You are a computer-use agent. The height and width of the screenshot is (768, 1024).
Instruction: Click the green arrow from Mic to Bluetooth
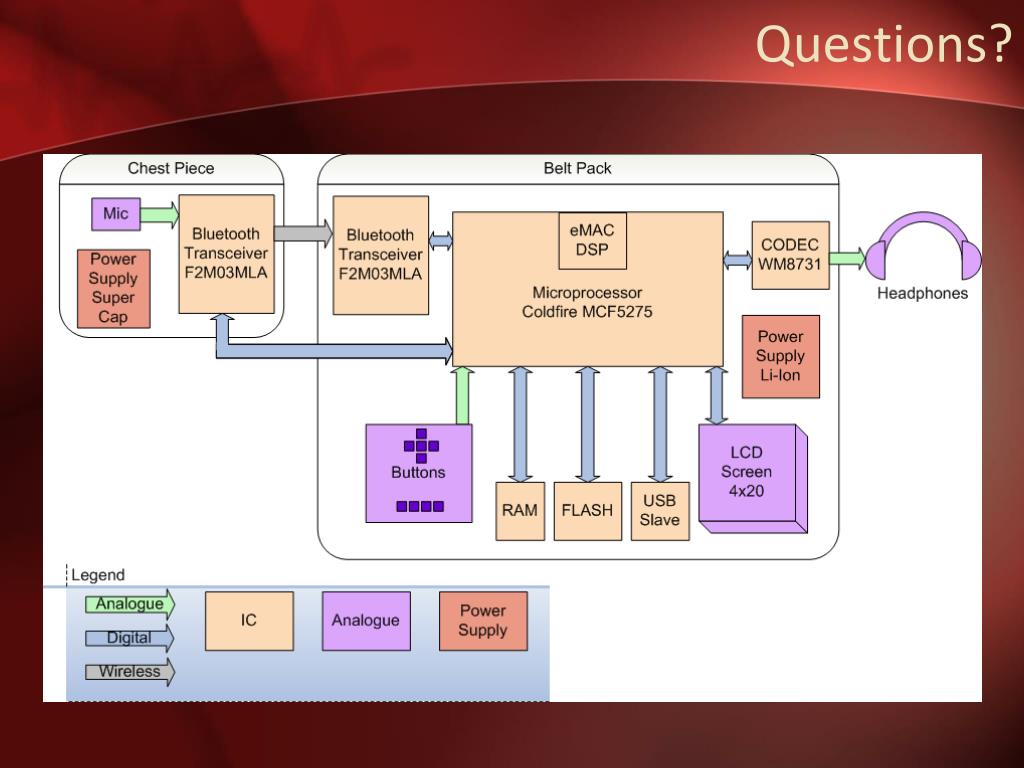tap(159, 215)
